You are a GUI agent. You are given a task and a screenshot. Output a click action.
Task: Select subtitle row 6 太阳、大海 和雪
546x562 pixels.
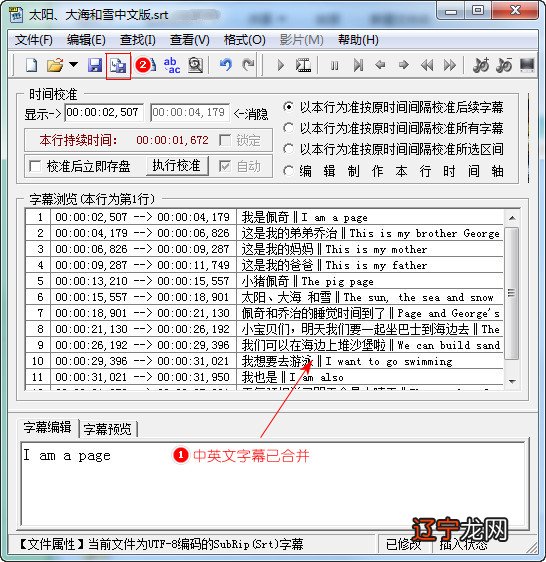265,297
